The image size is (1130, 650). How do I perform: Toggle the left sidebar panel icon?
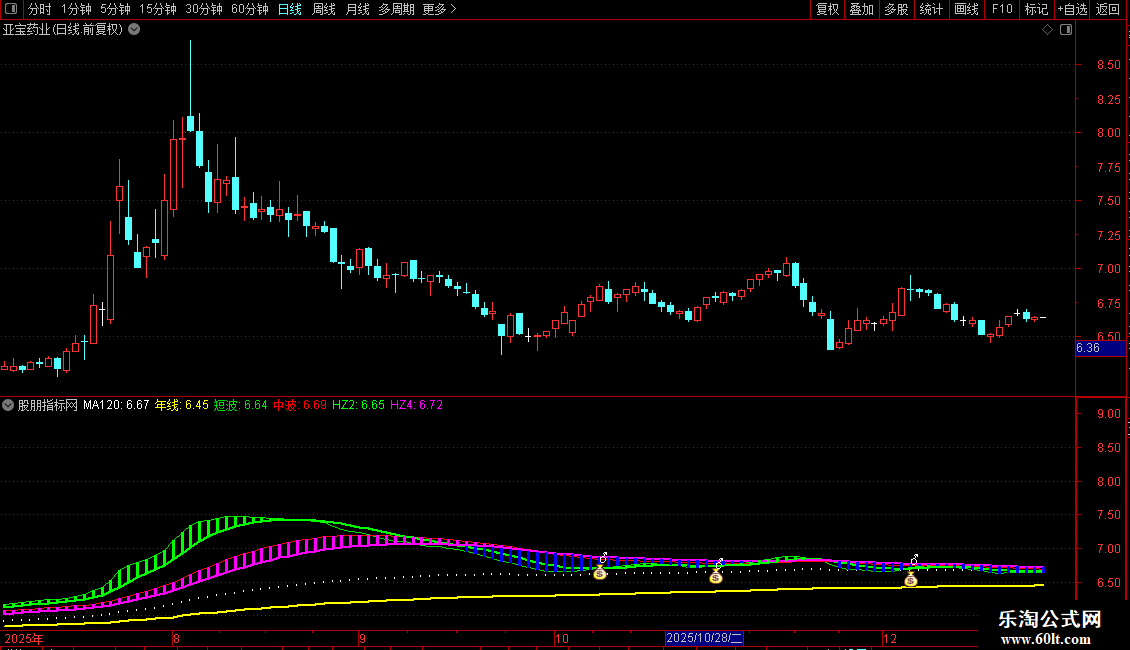pyautogui.click(x=11, y=9)
